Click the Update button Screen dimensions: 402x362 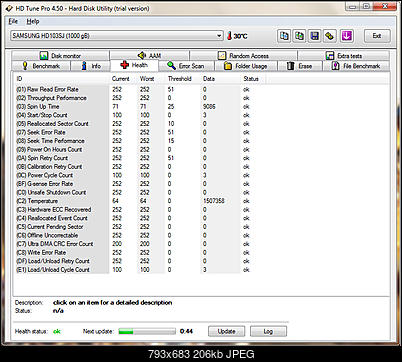(226, 331)
